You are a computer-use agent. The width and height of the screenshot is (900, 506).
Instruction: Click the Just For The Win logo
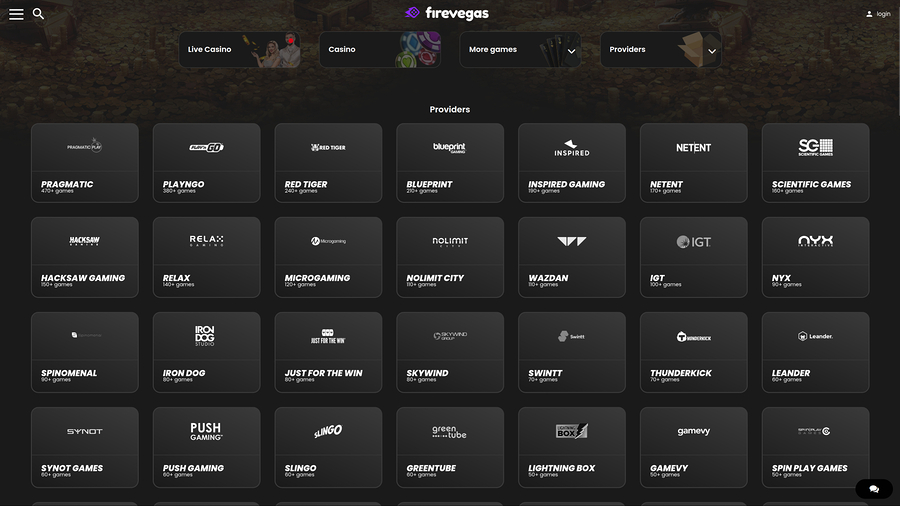pyautogui.click(x=328, y=337)
